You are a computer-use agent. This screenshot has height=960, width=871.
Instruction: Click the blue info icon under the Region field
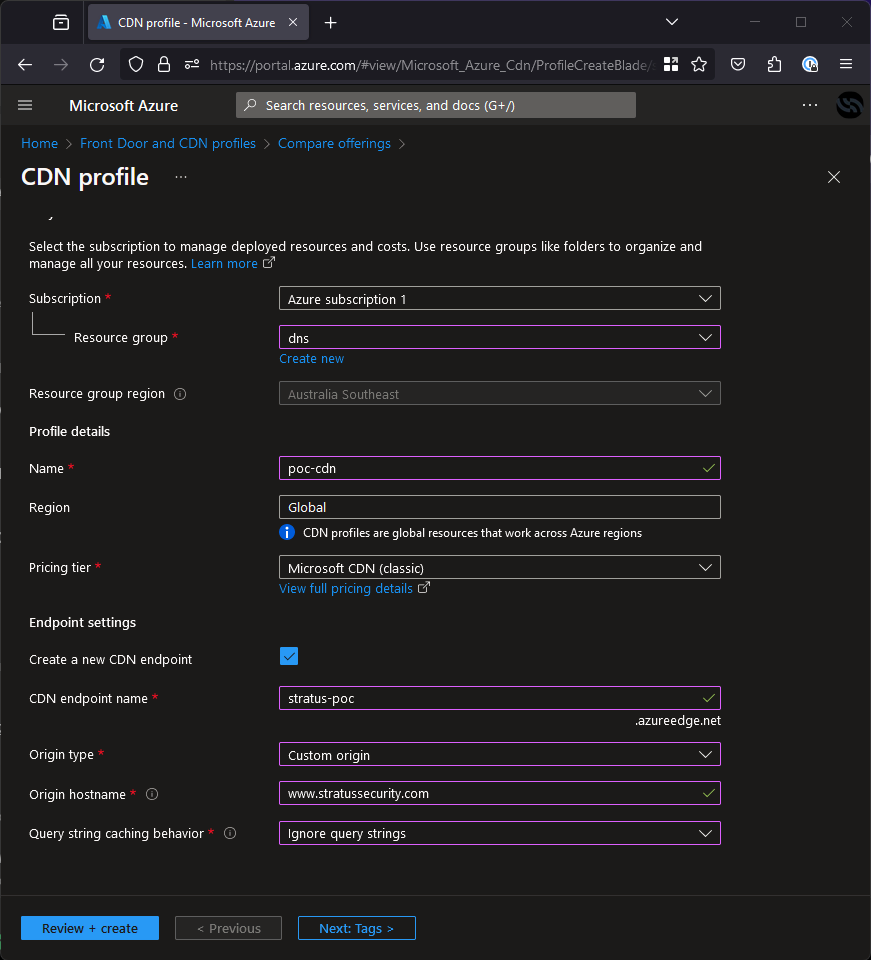(286, 532)
